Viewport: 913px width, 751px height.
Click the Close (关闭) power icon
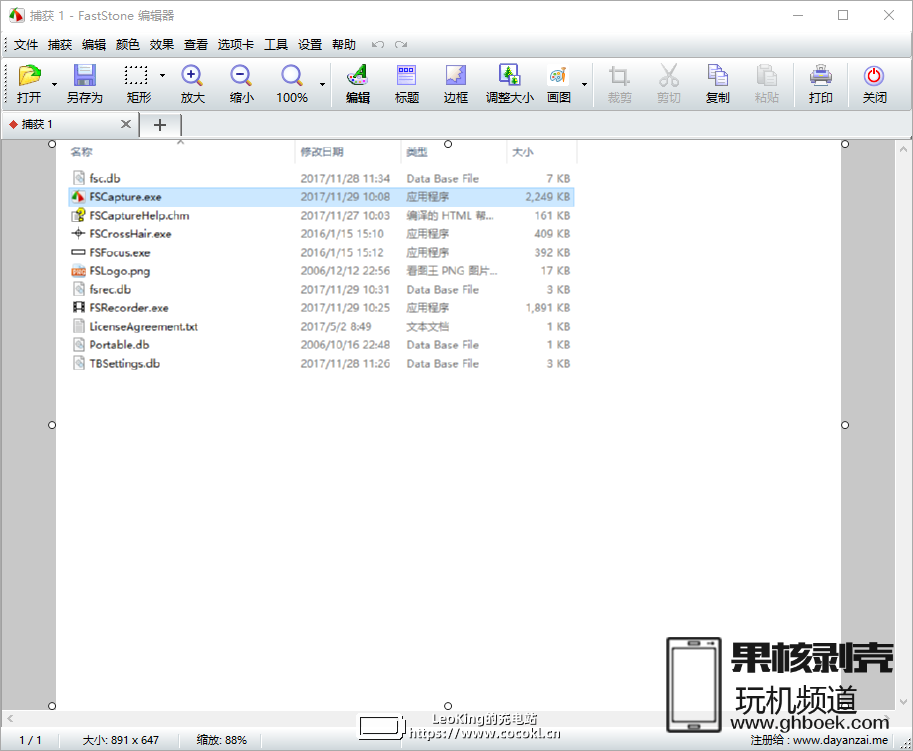874,76
